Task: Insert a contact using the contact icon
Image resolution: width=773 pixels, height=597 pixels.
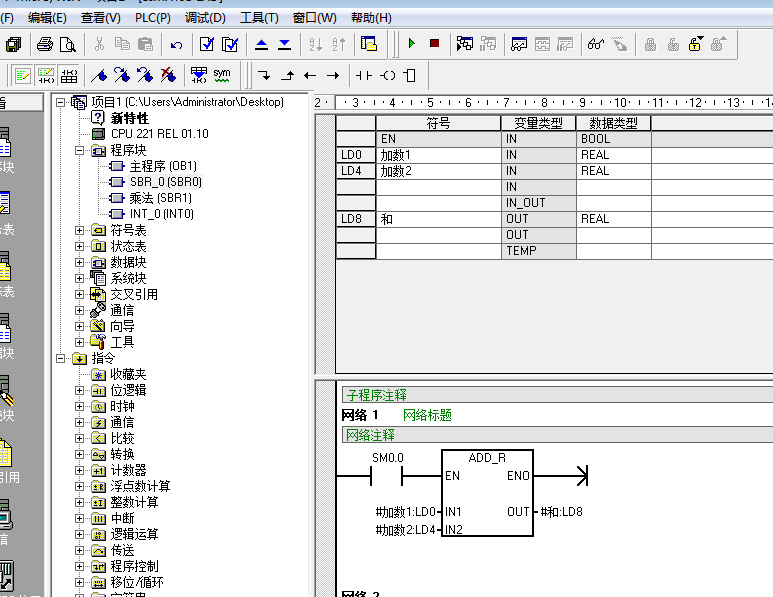Action: click(363, 75)
